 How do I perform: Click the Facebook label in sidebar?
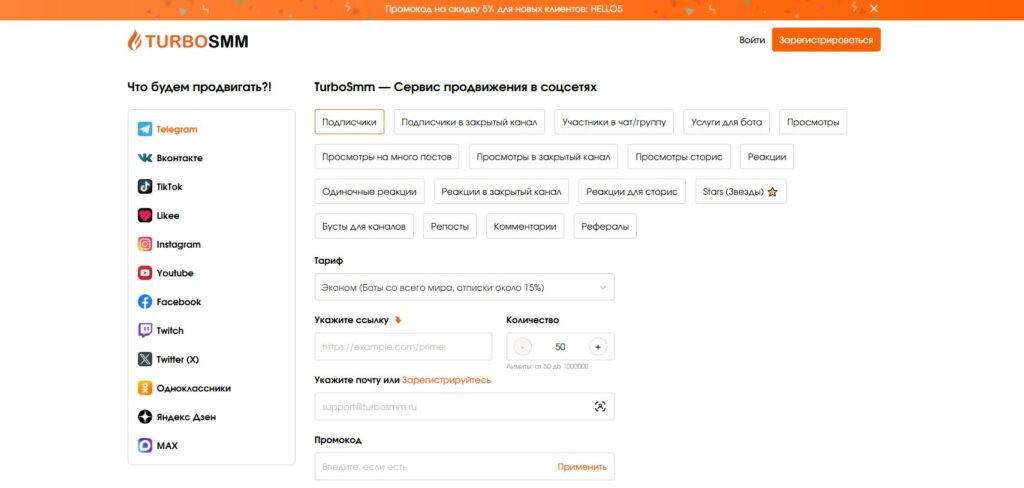pos(179,302)
